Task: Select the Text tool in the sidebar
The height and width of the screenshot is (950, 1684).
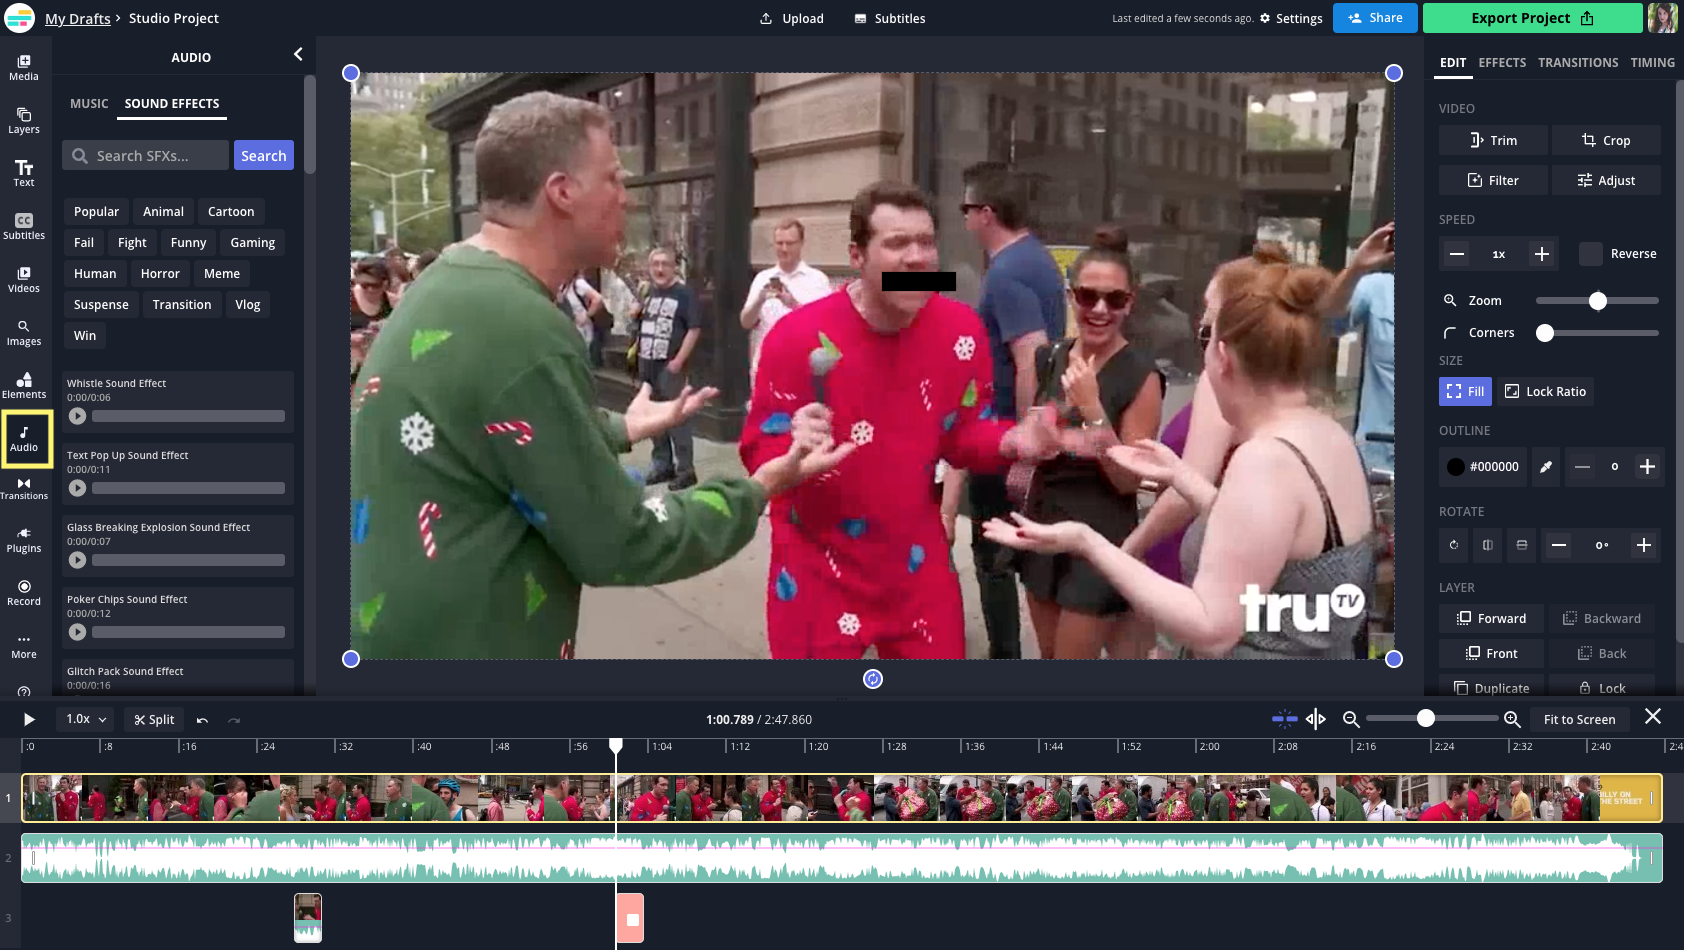Action: tap(24, 172)
